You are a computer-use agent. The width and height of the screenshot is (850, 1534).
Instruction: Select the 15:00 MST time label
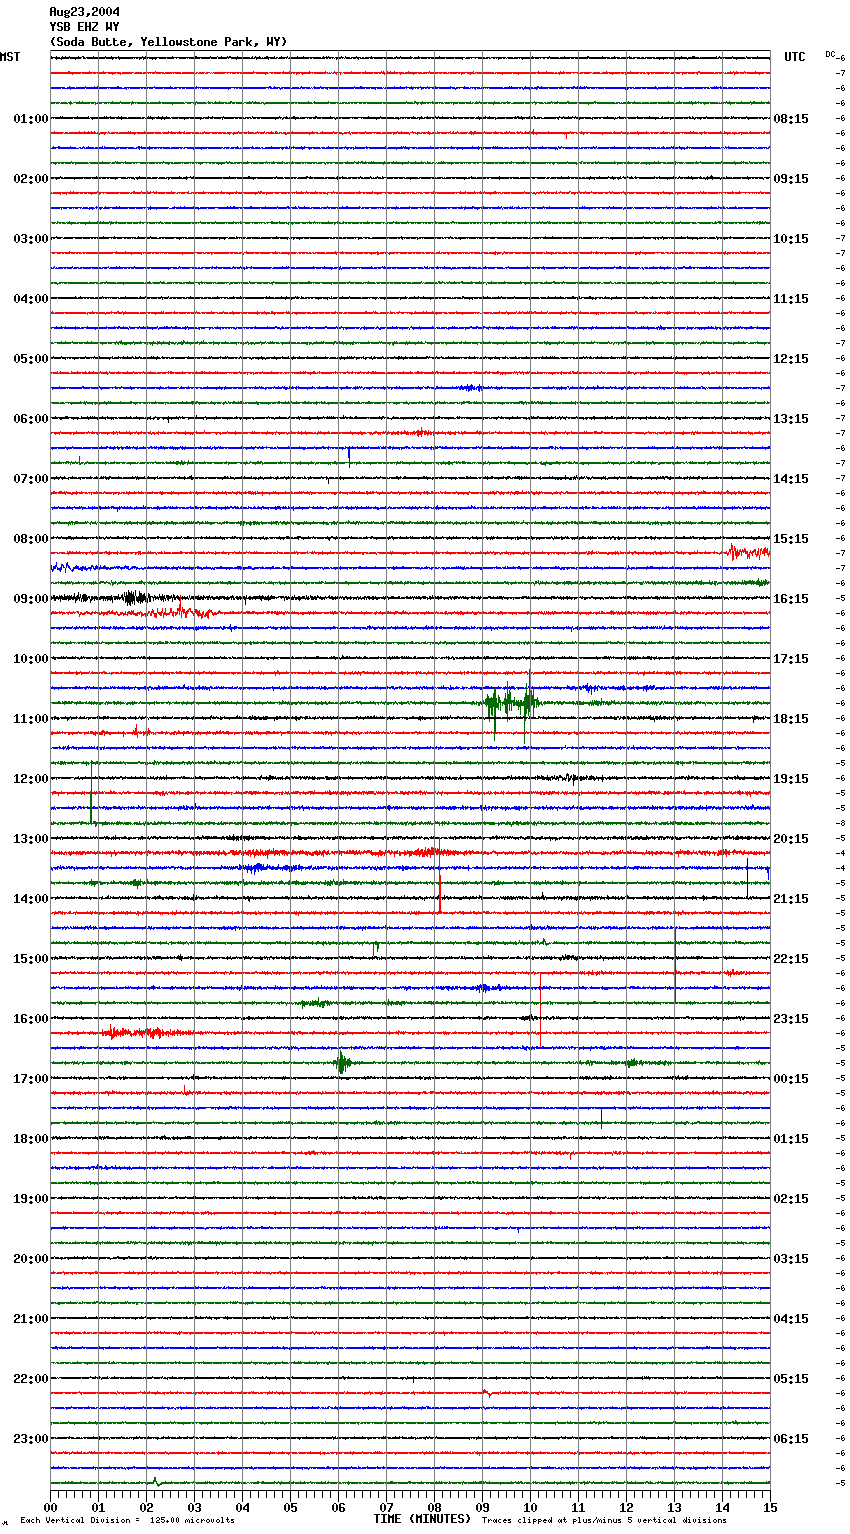tap(31, 959)
